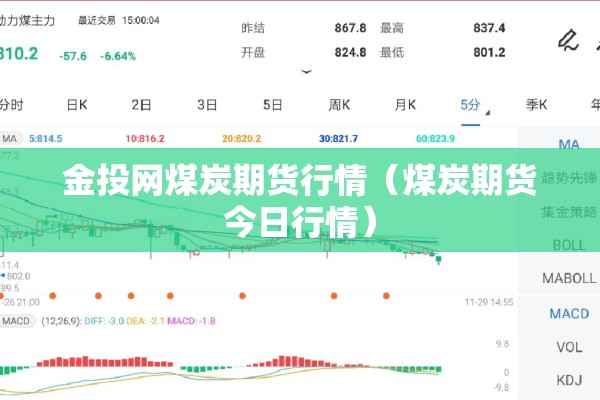This screenshot has width=600, height=400.
Task: Click the 60:823.9 moving average value
Action: click(435, 139)
